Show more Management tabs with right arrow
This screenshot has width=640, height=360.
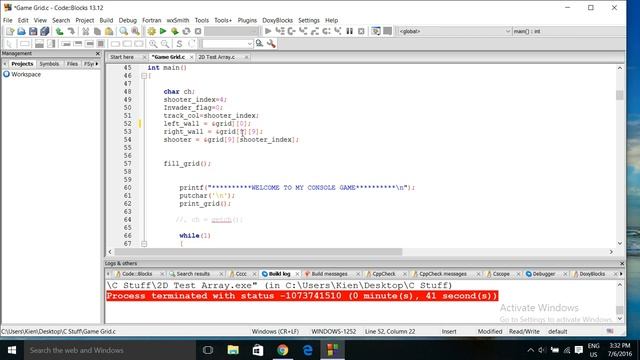(x=97, y=64)
